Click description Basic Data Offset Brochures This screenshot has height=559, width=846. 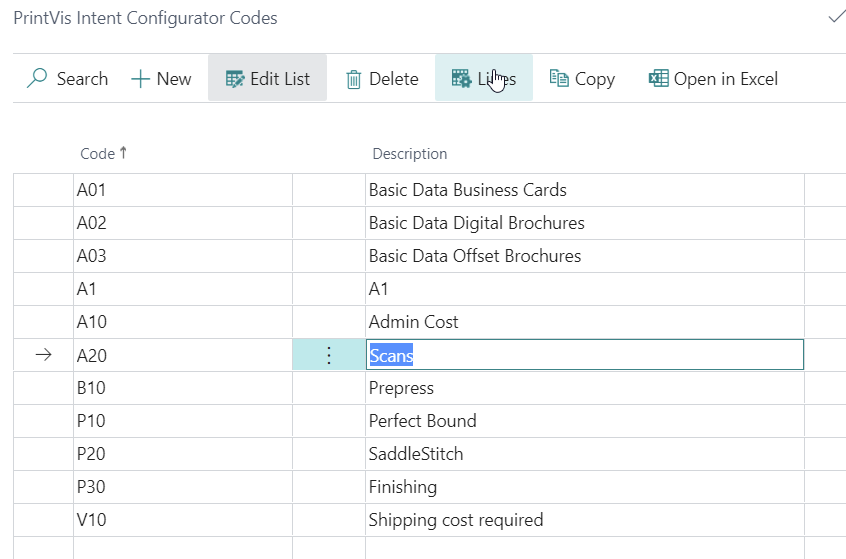[x=475, y=256]
